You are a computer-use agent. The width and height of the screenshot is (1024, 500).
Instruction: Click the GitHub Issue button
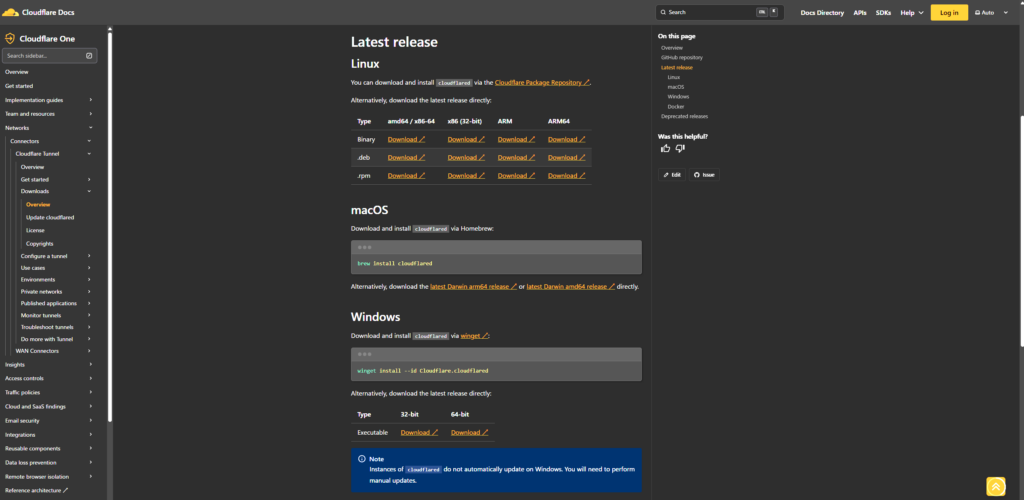pos(704,175)
